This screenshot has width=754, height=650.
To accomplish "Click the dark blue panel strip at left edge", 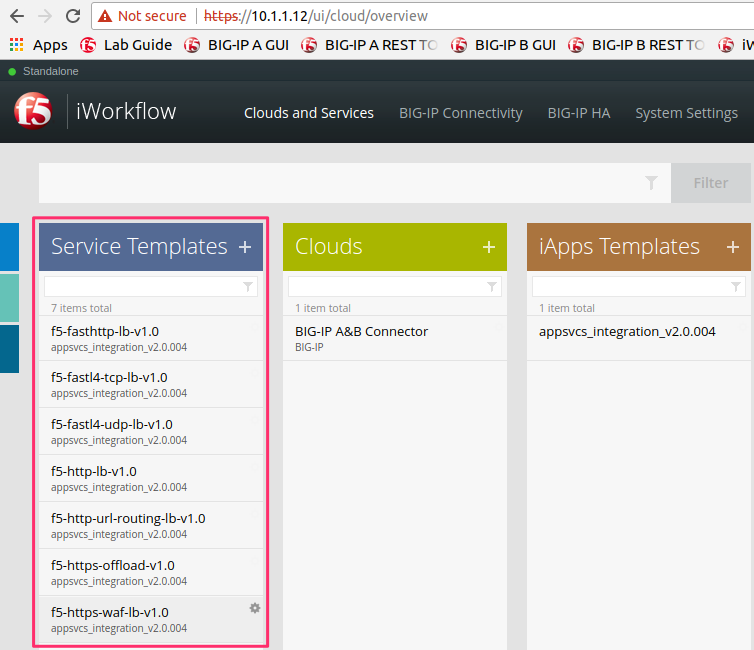I will pos(10,349).
